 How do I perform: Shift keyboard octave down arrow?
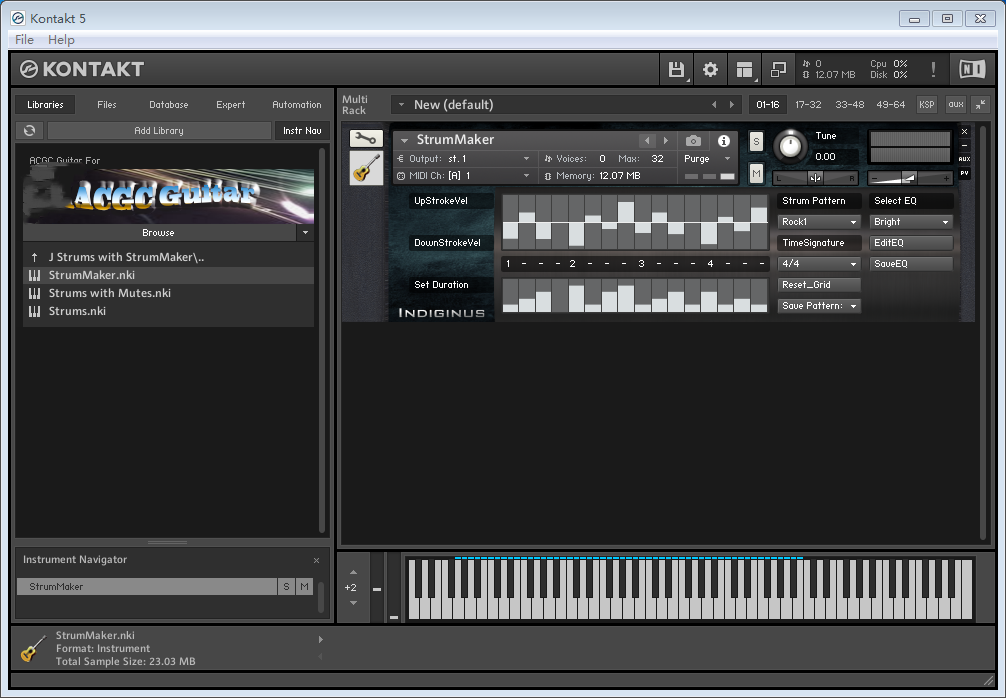click(x=353, y=603)
